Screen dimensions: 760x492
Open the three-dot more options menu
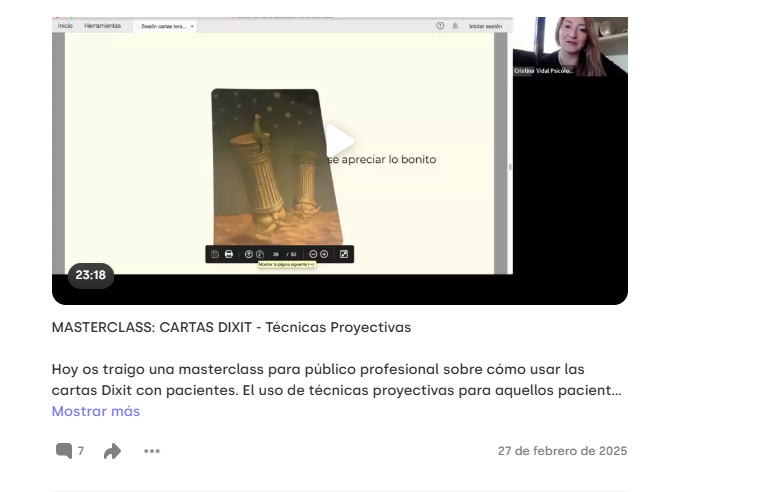tap(152, 451)
